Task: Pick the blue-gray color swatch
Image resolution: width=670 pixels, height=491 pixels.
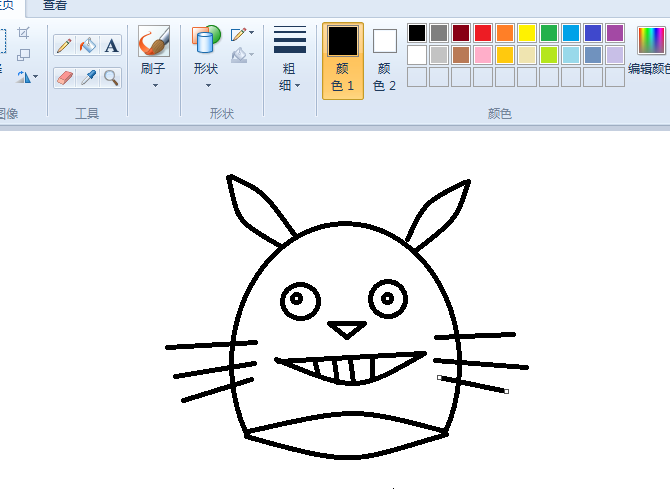Action: 593,55
